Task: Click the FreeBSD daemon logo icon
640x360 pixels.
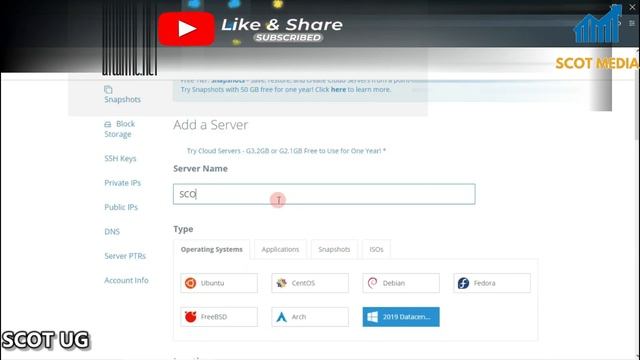Action: [x=190, y=317]
